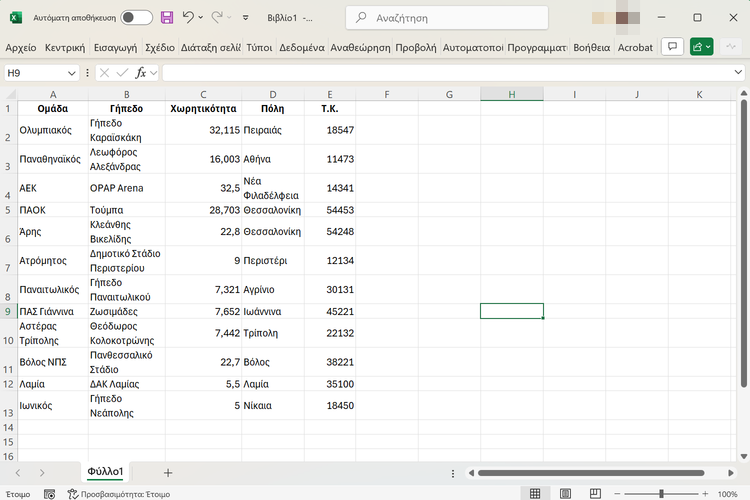Image resolution: width=750 pixels, height=500 pixels.
Task: Open the undo history dropdown arrow
Action: click(200, 18)
